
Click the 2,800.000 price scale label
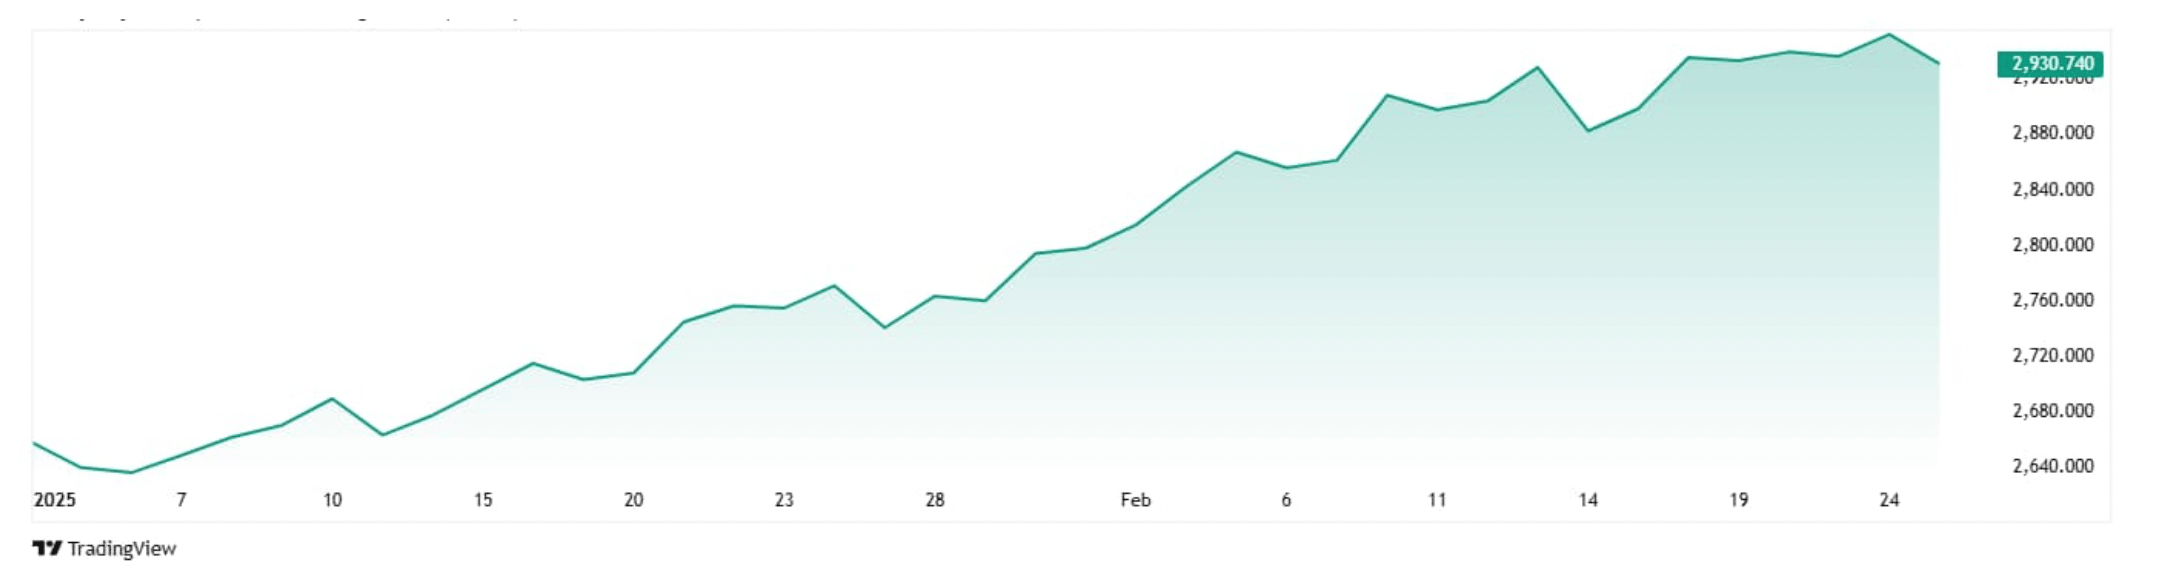pos(2053,245)
